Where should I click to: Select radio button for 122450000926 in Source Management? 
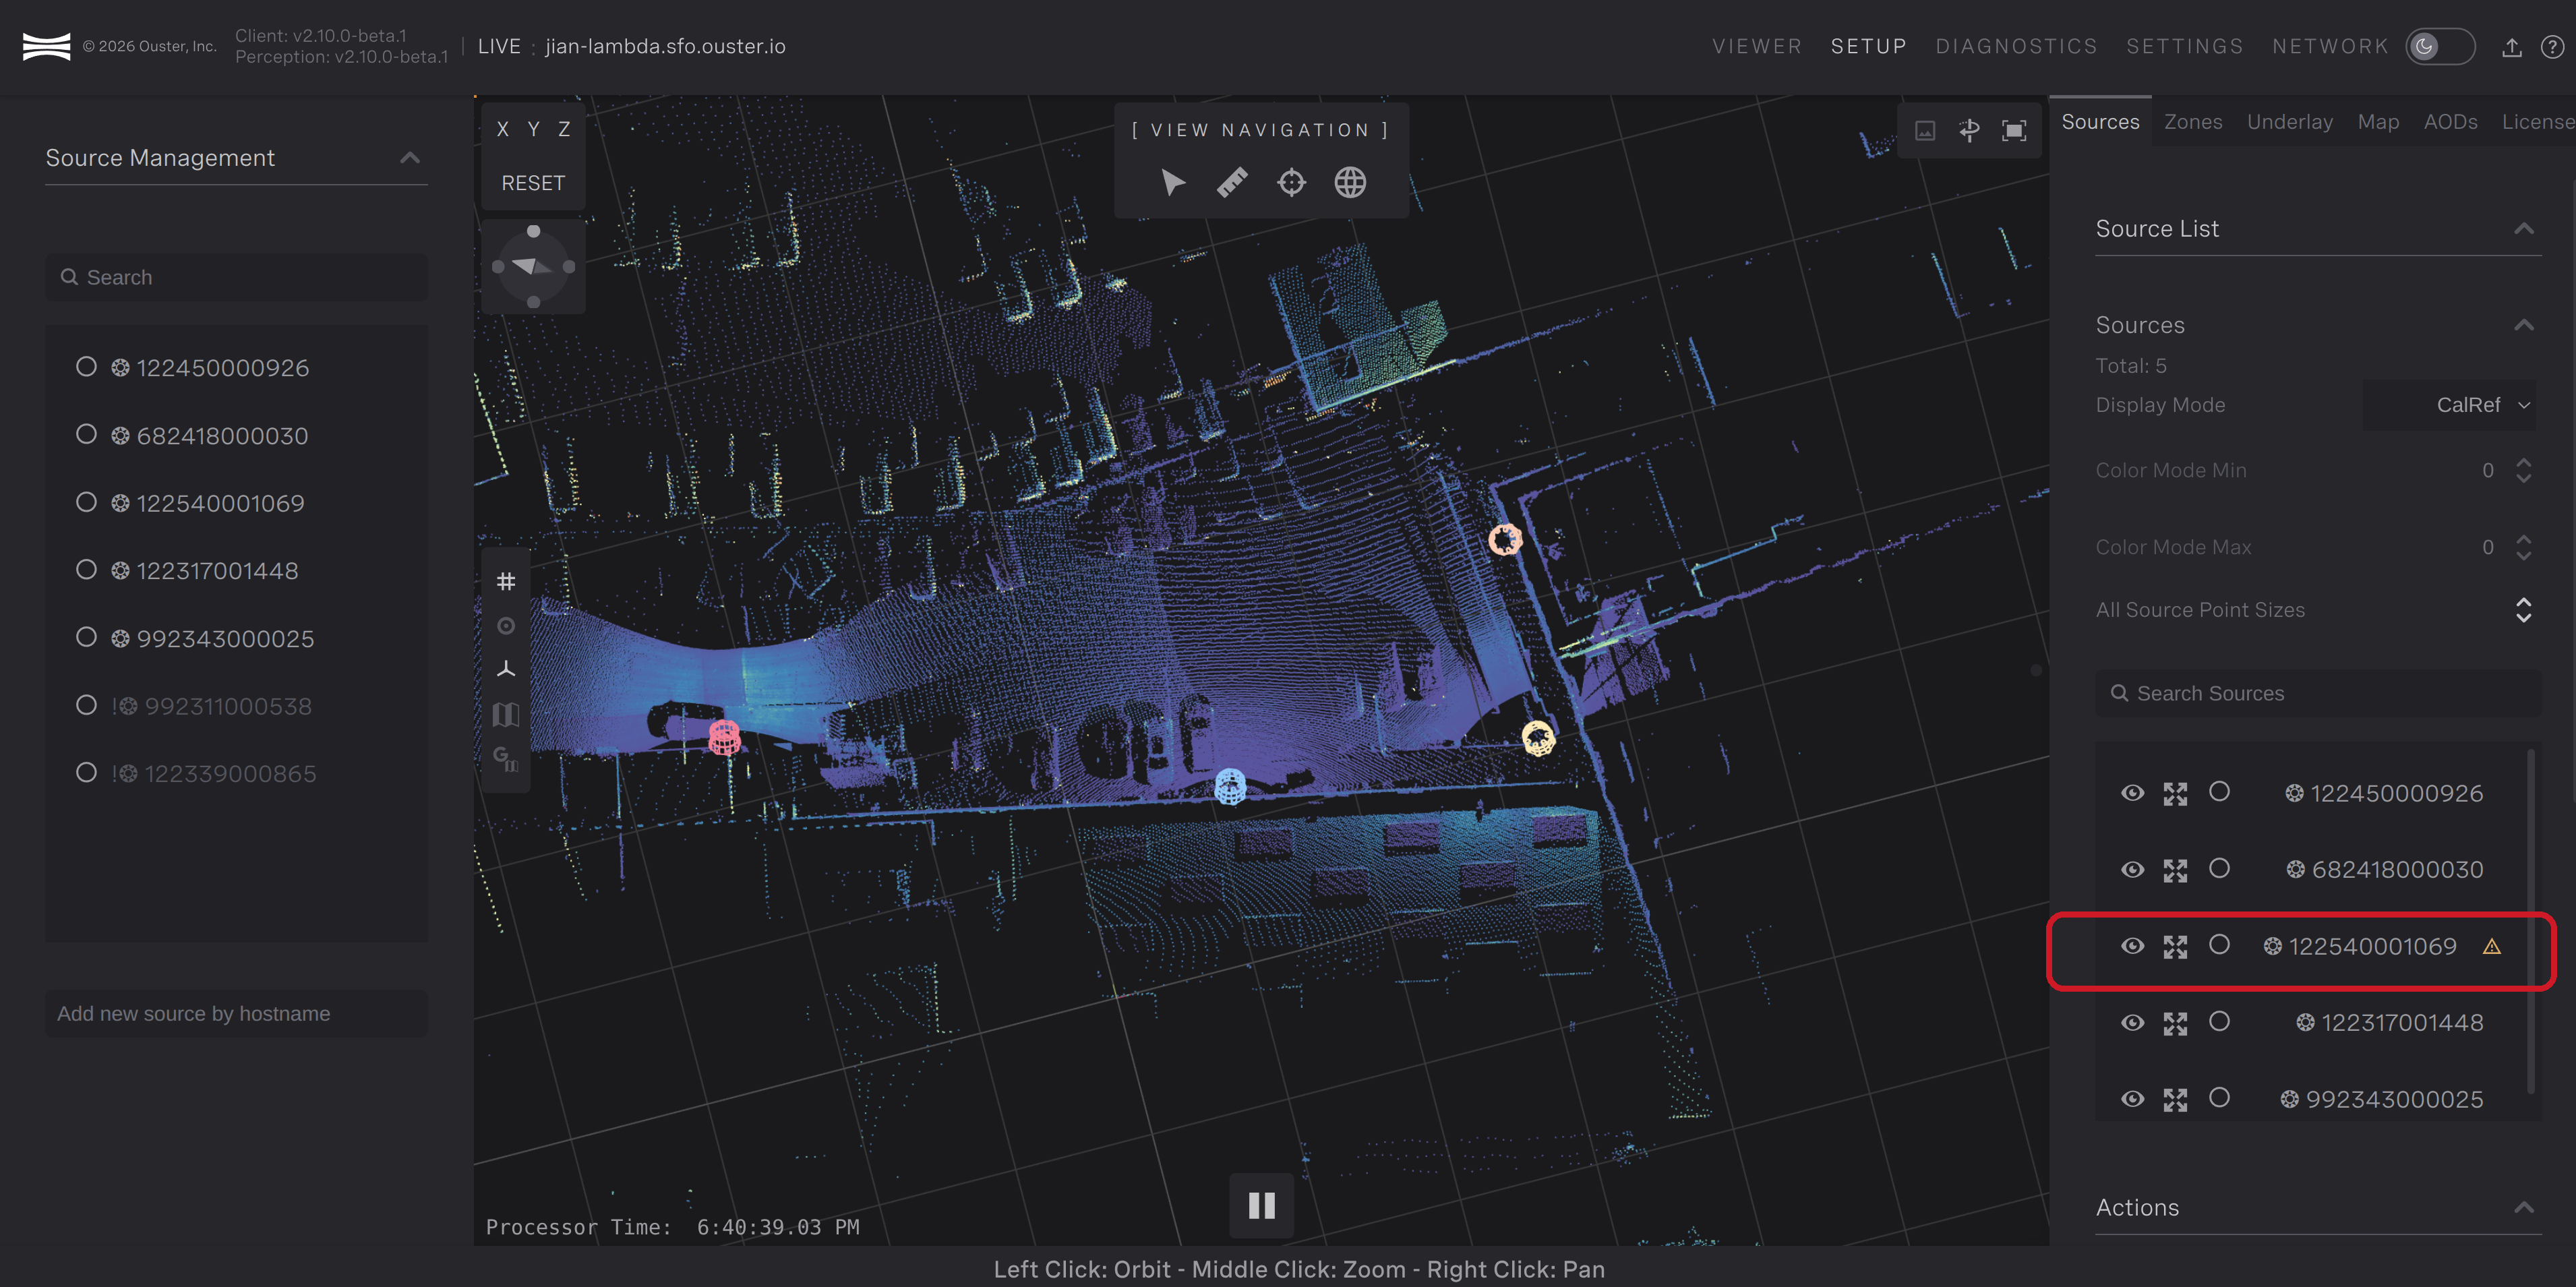pos(87,367)
